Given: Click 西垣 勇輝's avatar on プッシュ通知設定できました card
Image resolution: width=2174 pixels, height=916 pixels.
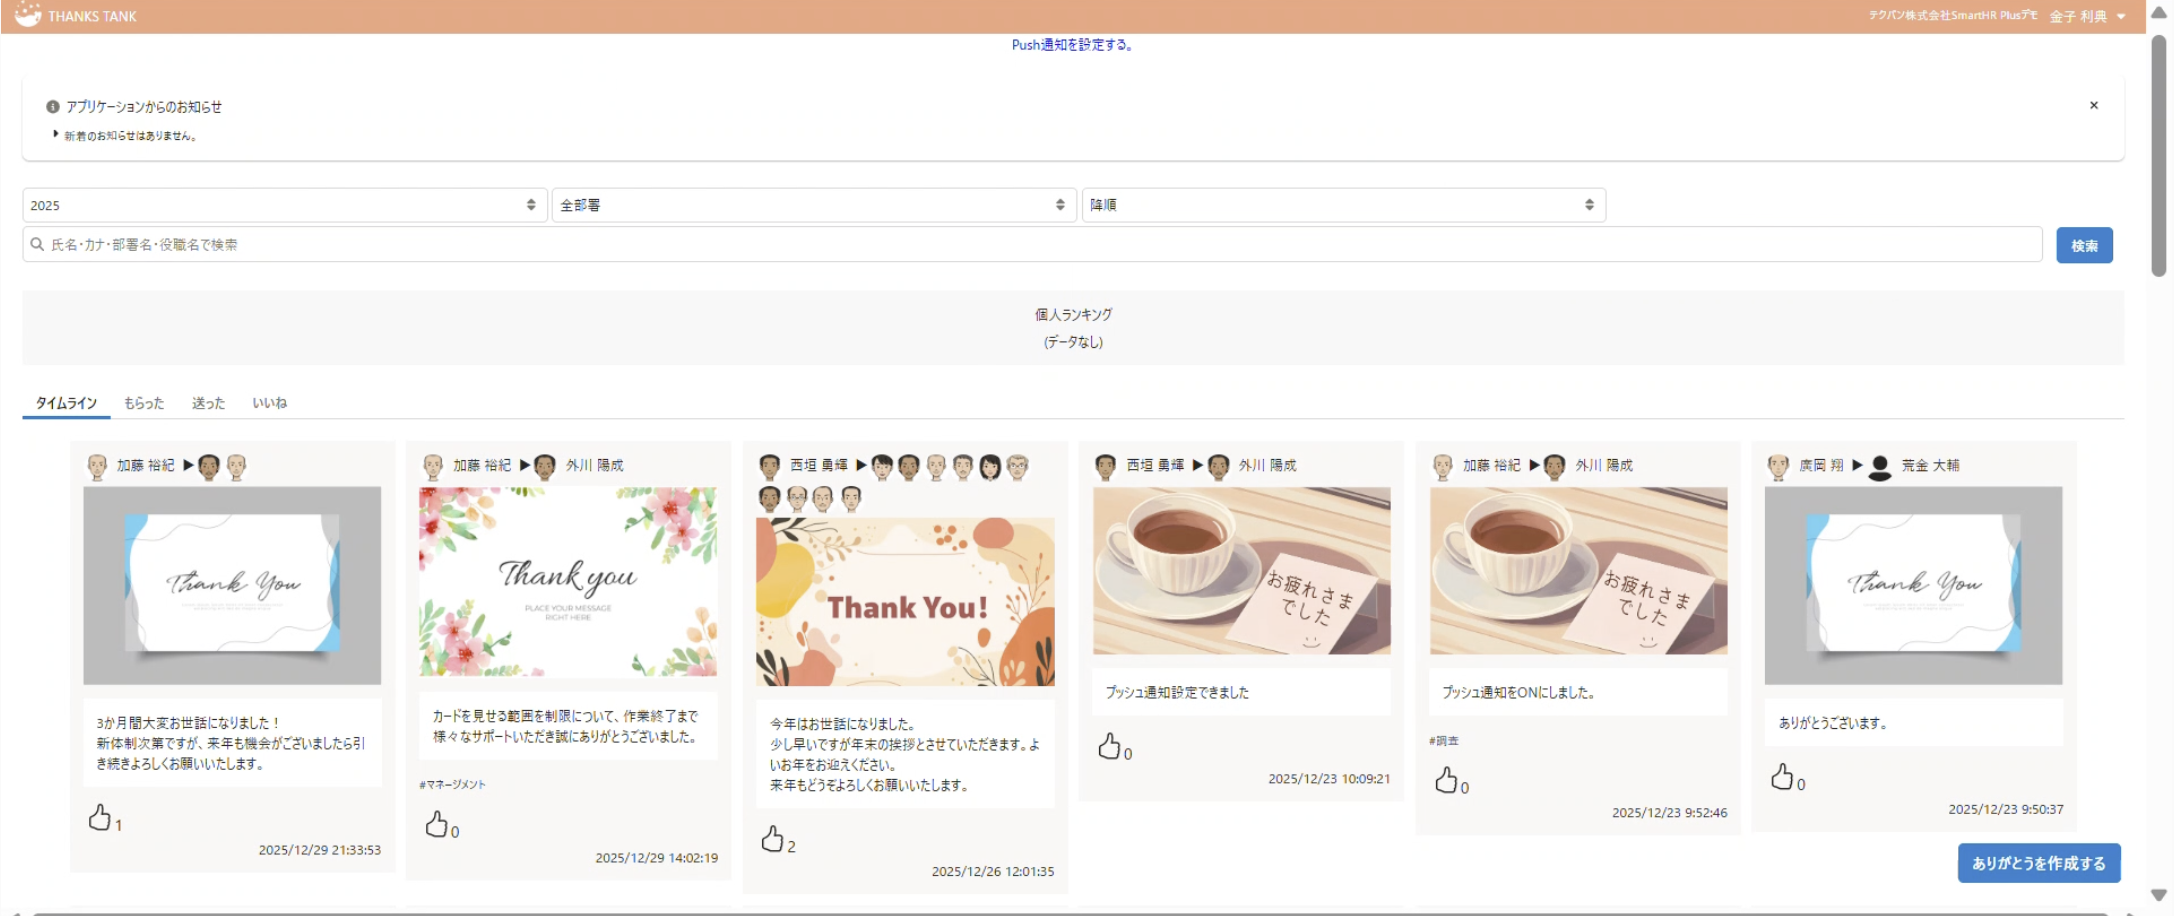Looking at the screenshot, I should coord(1106,466).
